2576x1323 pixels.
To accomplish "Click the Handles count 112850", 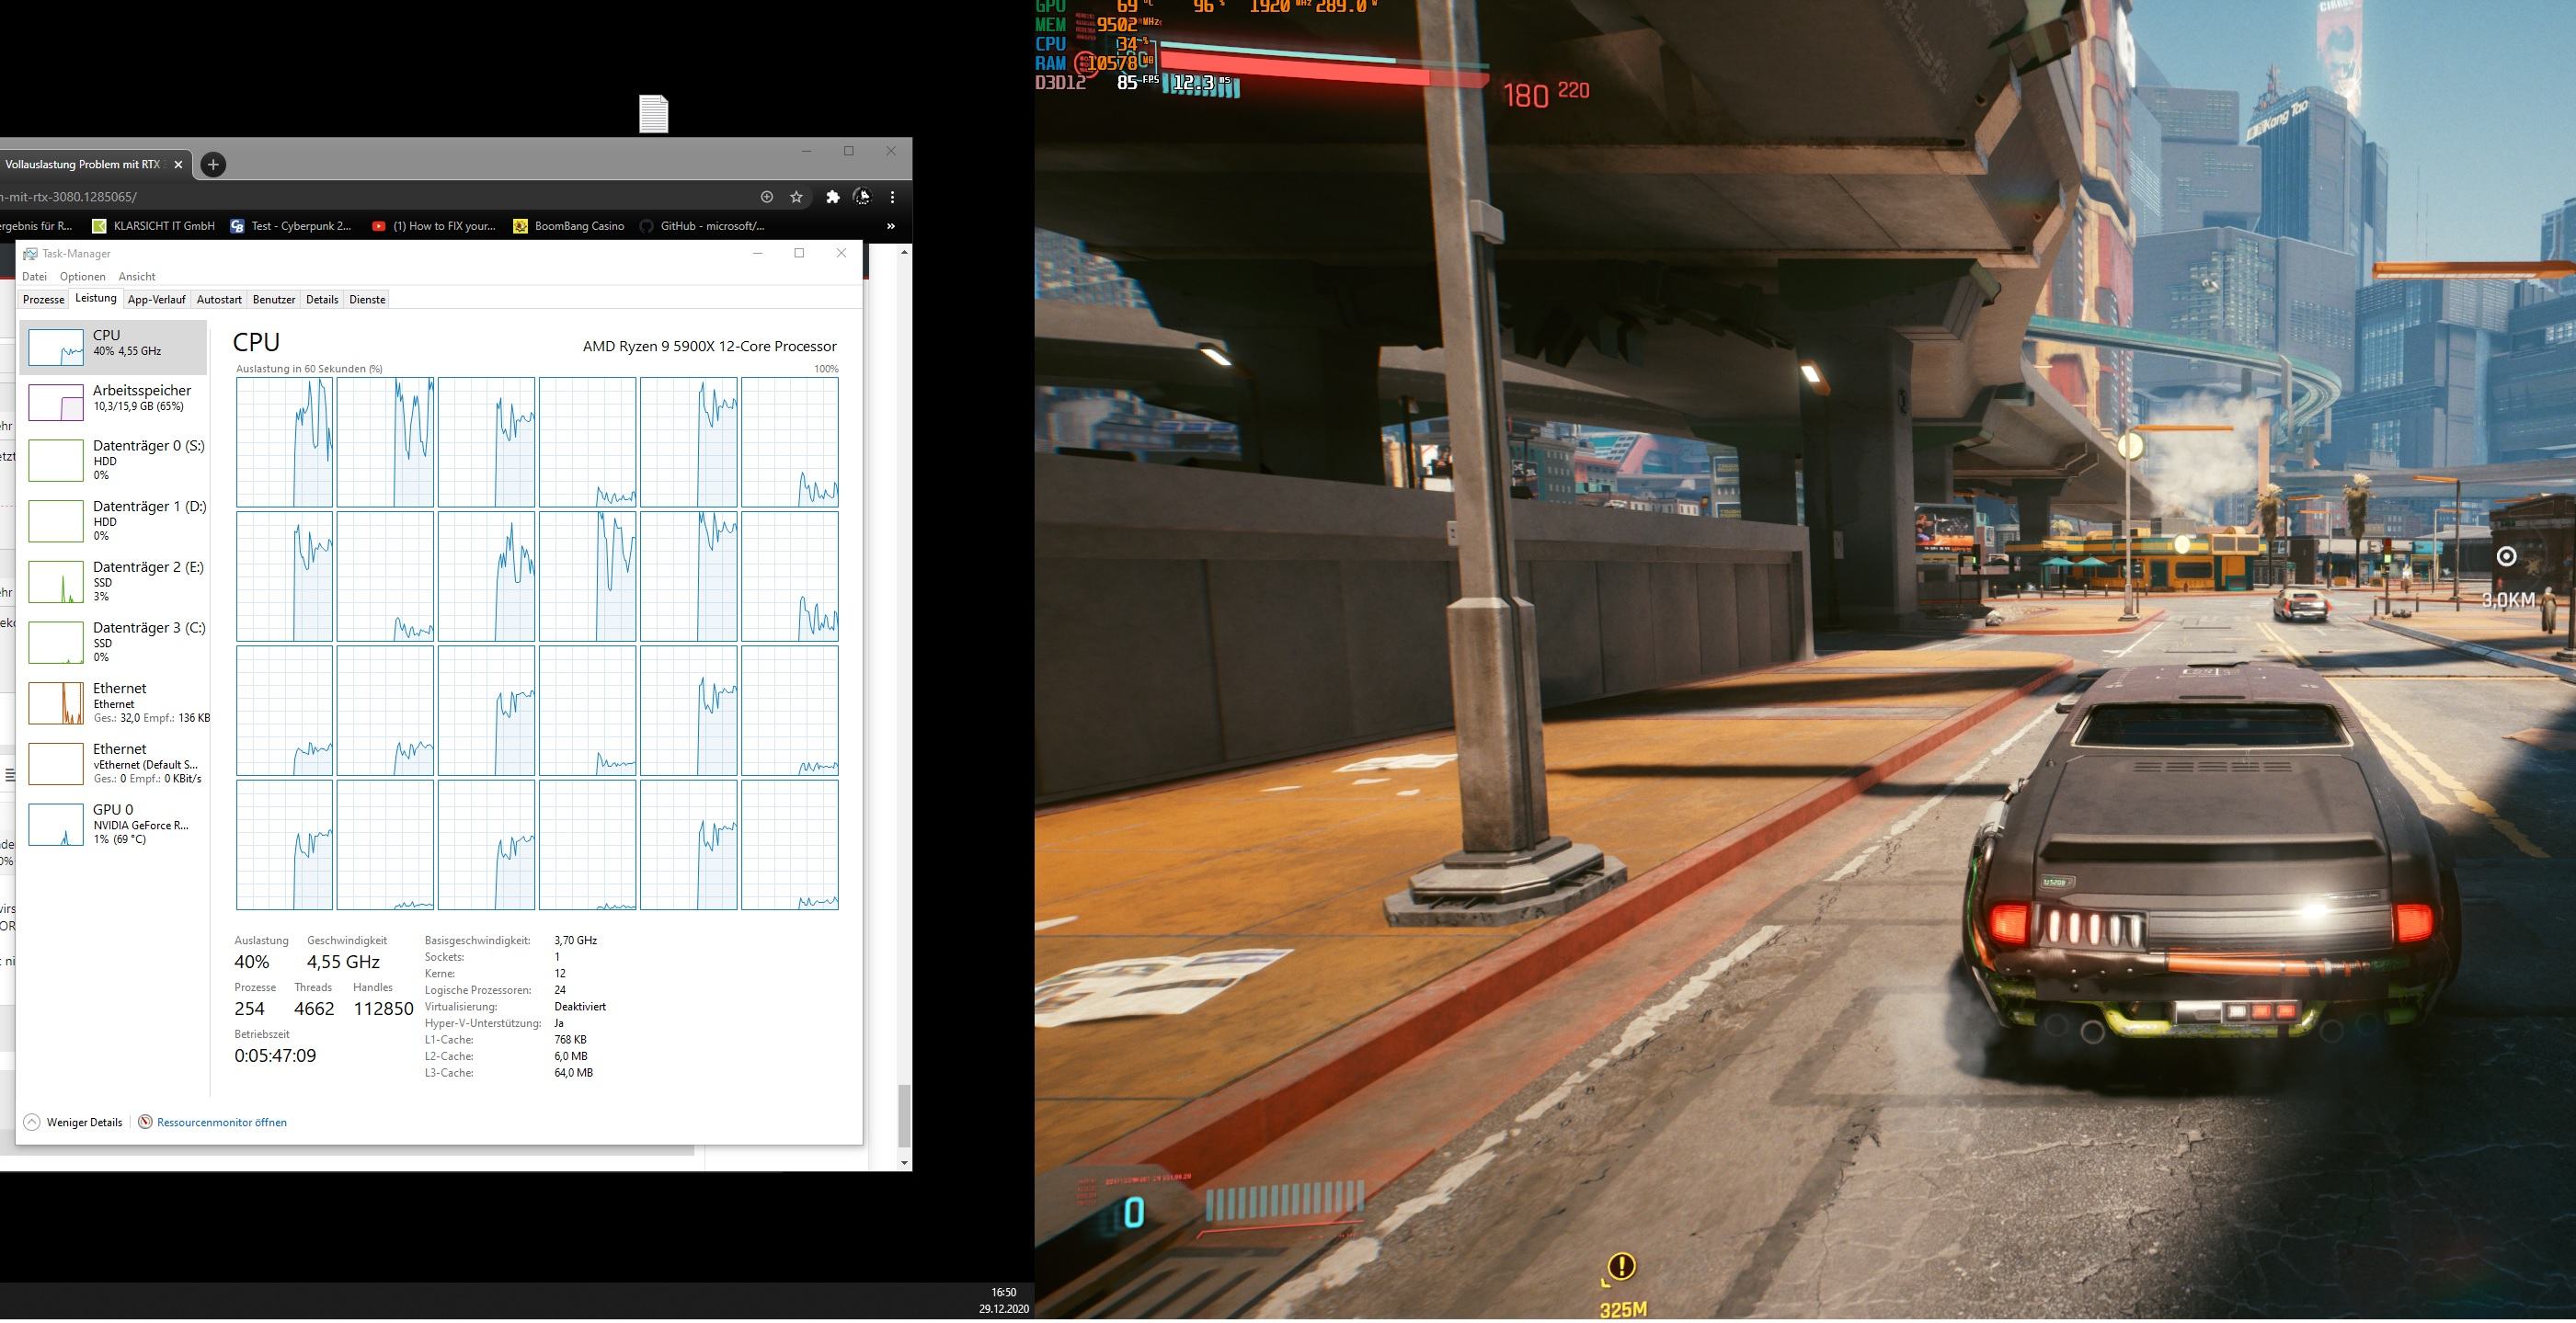I will pyautogui.click(x=383, y=1009).
